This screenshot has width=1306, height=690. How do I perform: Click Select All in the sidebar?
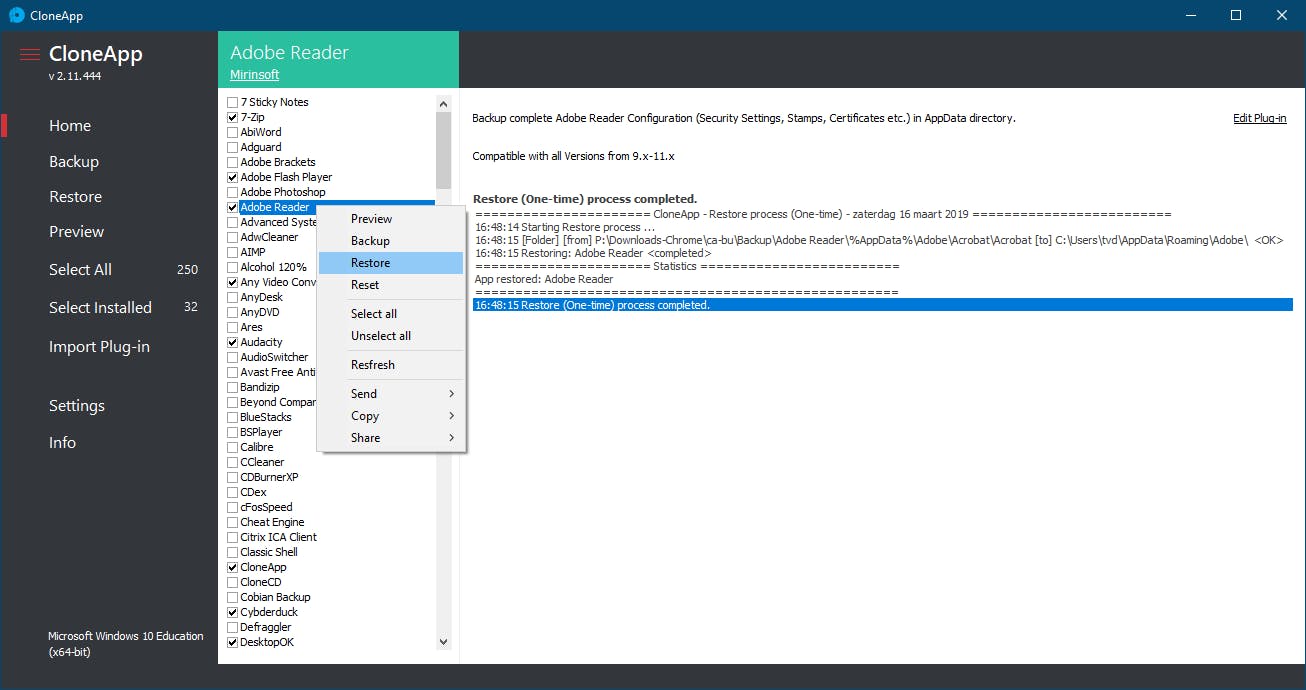[x=81, y=270]
